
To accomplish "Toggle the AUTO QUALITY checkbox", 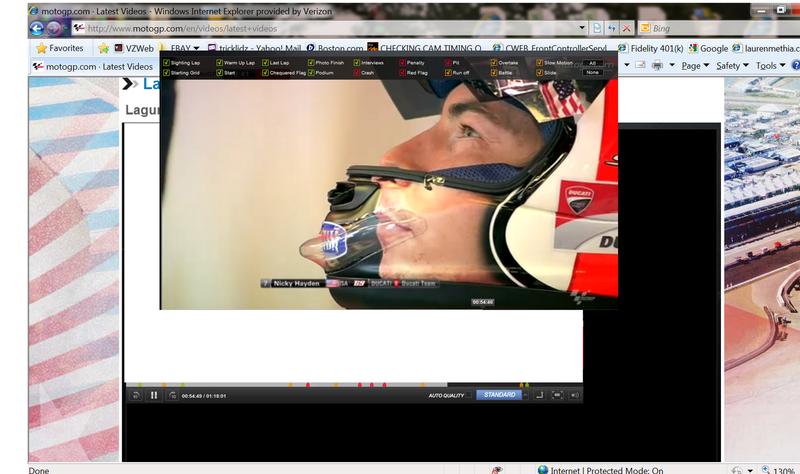I will point(469,395).
